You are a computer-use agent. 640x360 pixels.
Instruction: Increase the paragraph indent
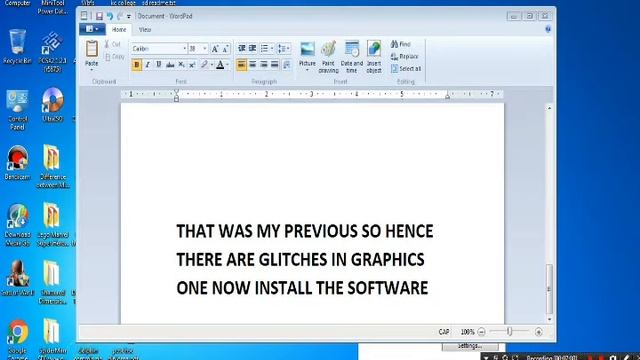click(253, 49)
